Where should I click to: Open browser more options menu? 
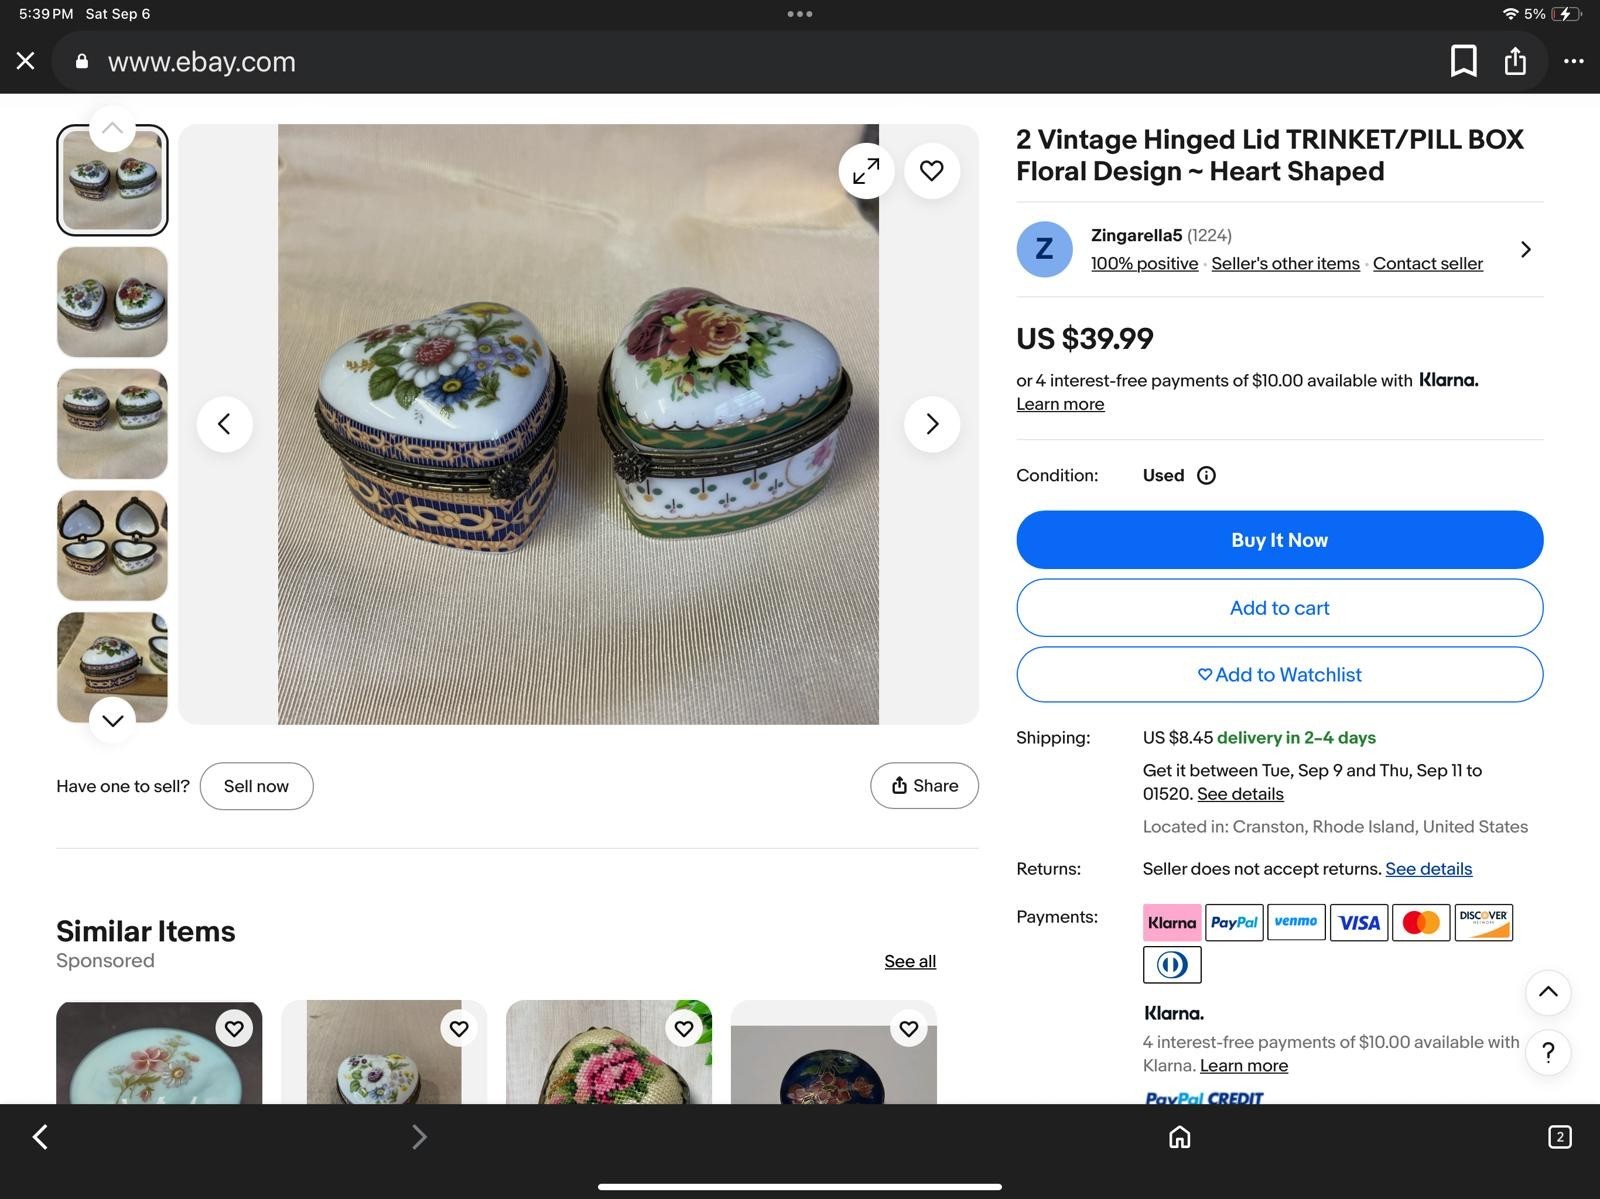click(1574, 61)
